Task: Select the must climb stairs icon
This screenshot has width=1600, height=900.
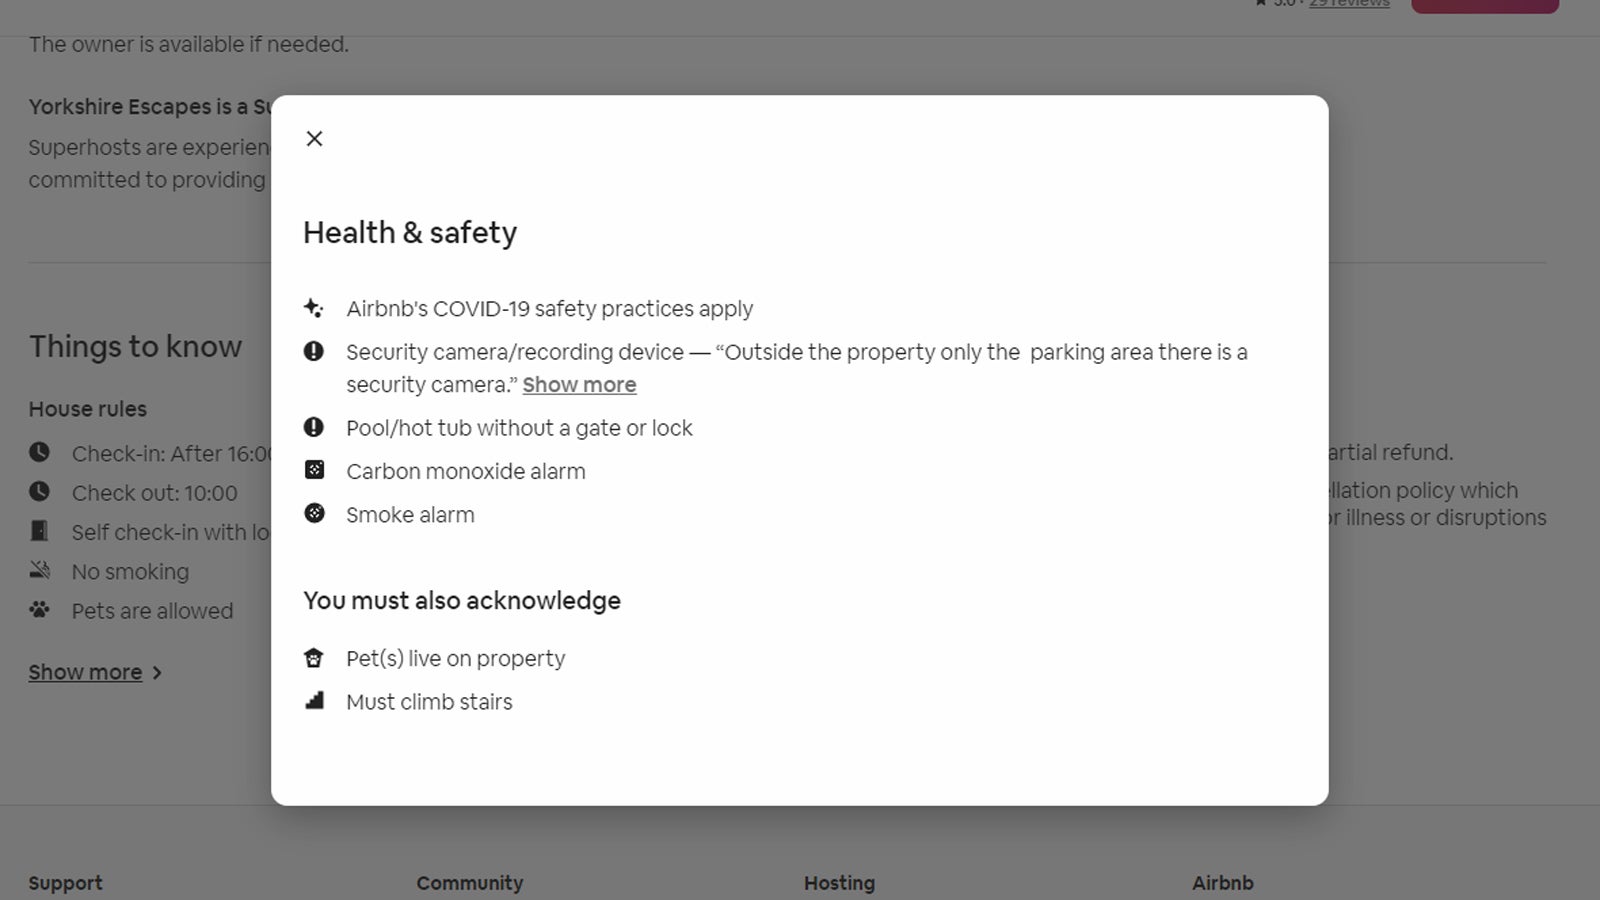Action: [x=314, y=700]
